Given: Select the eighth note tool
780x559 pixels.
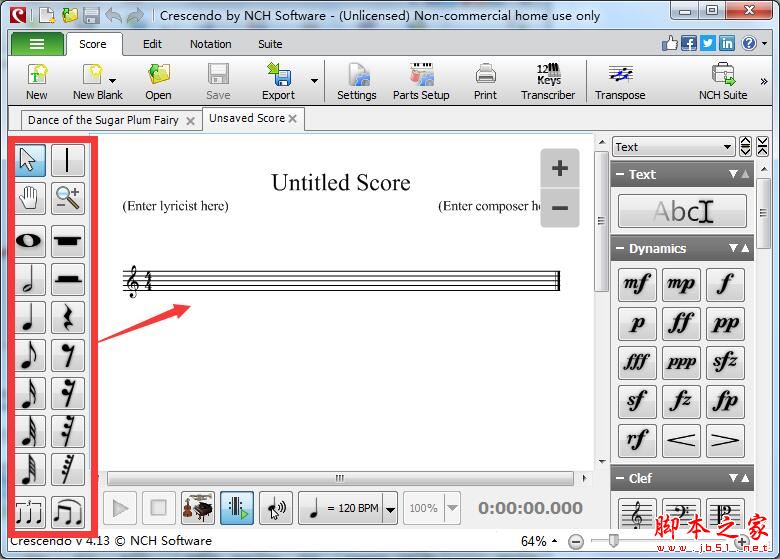Looking at the screenshot, I should pyautogui.click(x=30, y=355).
